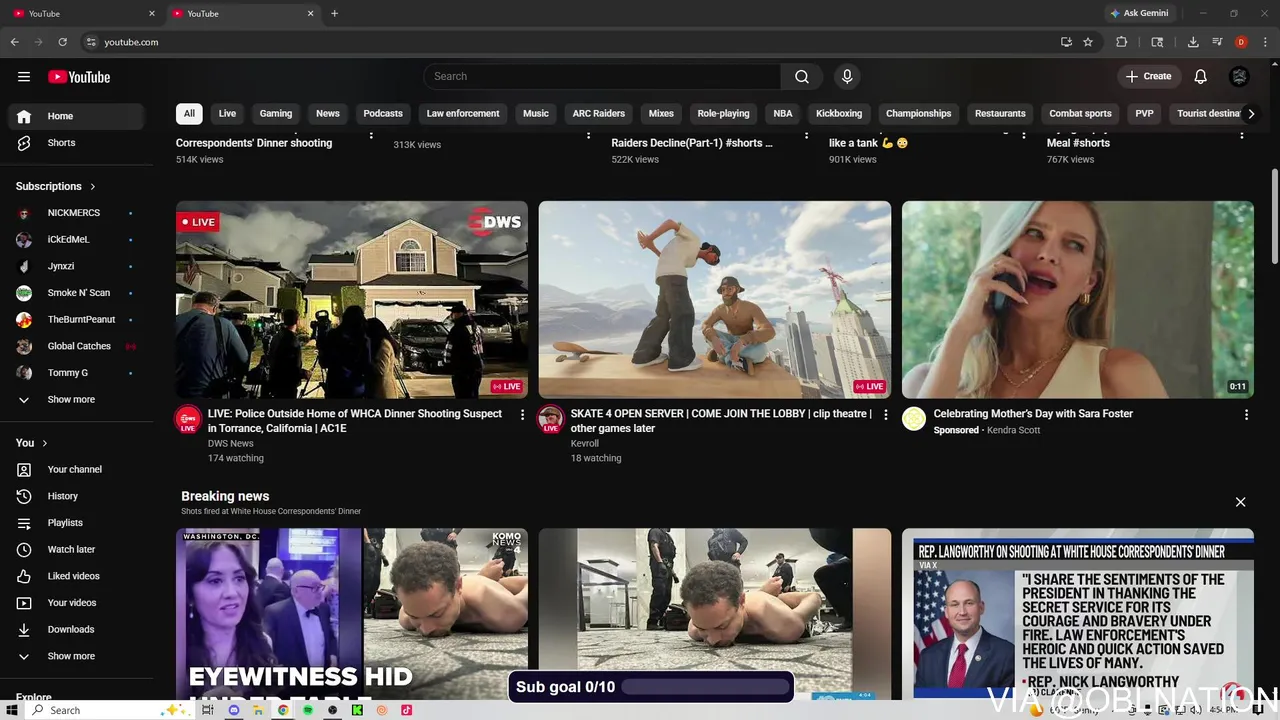Open the Global Catches channel

(x=78, y=346)
